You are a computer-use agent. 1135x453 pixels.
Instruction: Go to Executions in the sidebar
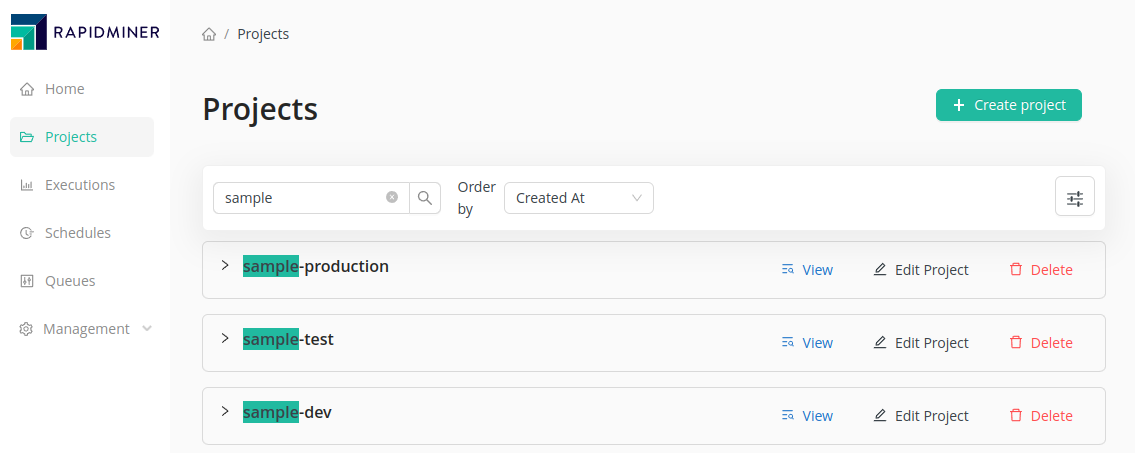point(80,185)
